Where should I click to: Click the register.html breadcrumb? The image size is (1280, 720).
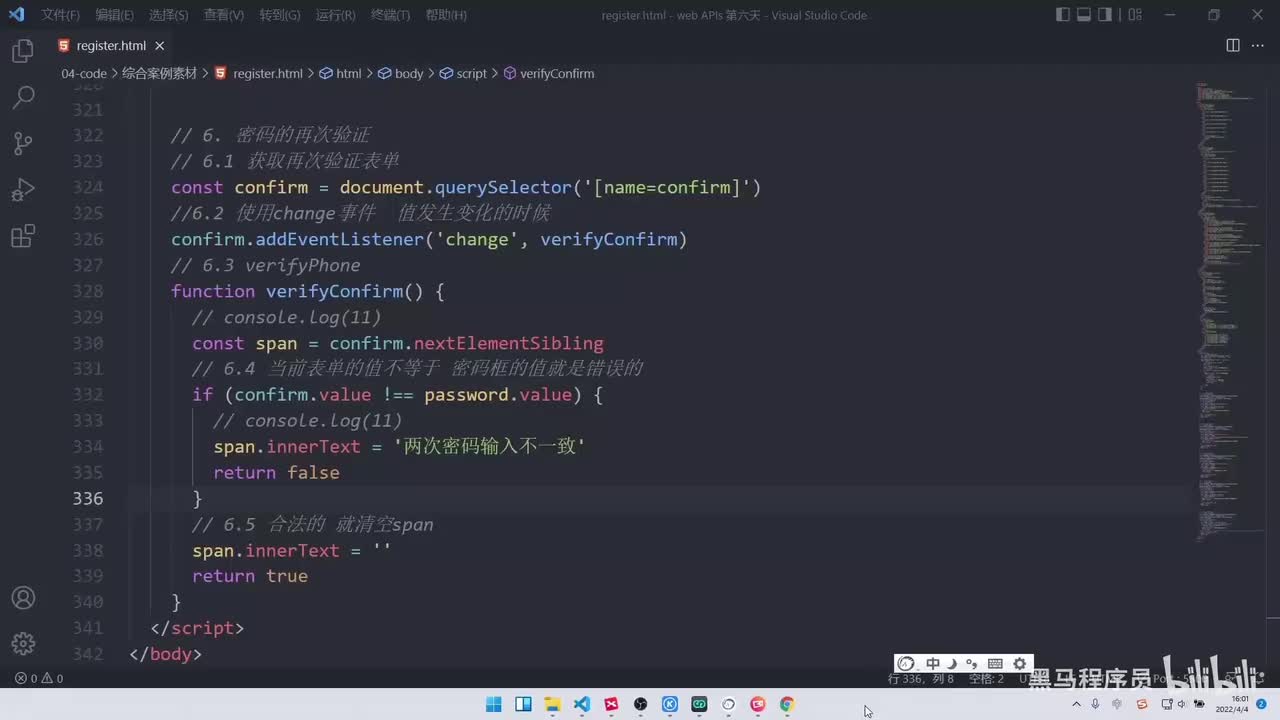(x=259, y=74)
